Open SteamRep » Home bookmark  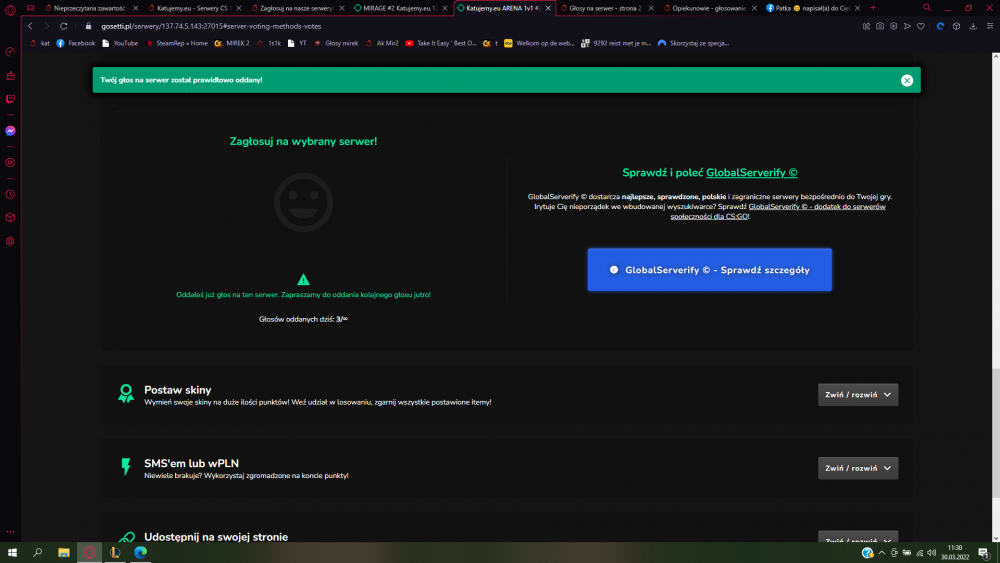[177, 43]
